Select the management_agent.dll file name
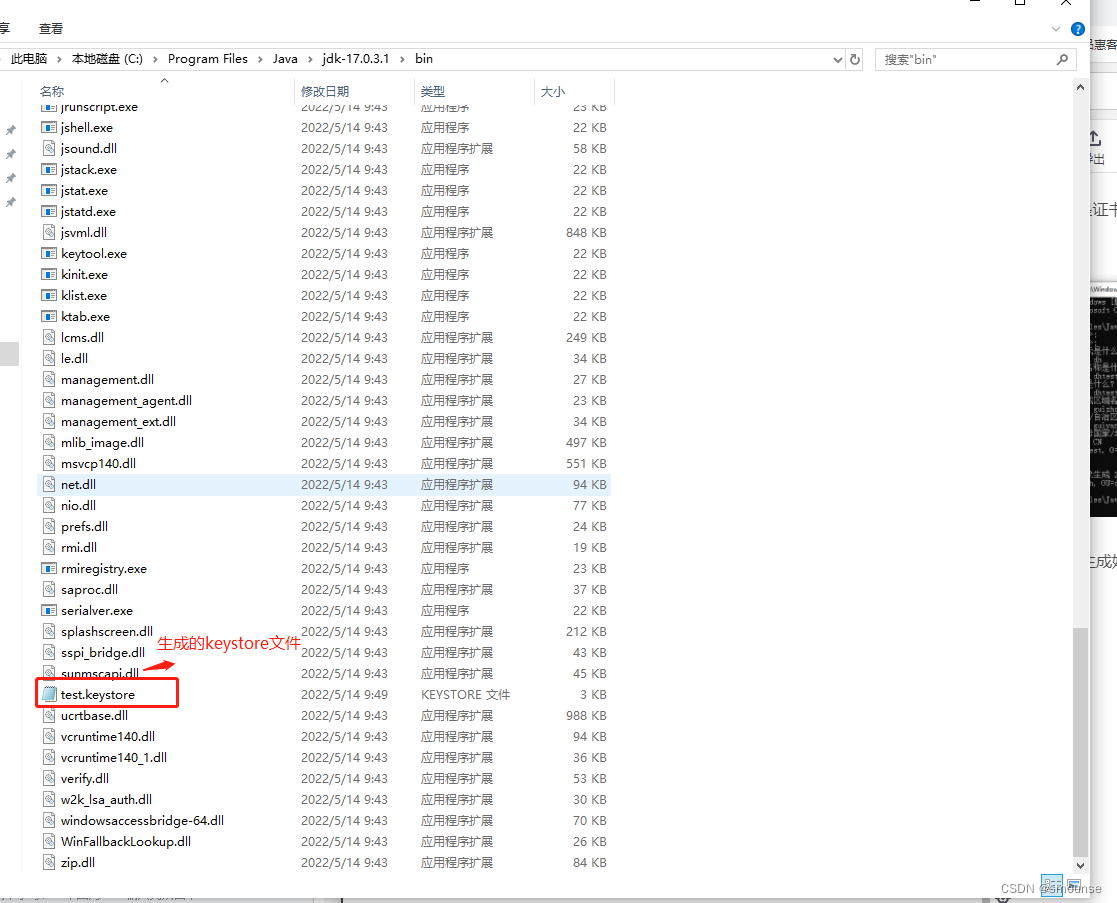The image size is (1117, 903). coord(126,401)
